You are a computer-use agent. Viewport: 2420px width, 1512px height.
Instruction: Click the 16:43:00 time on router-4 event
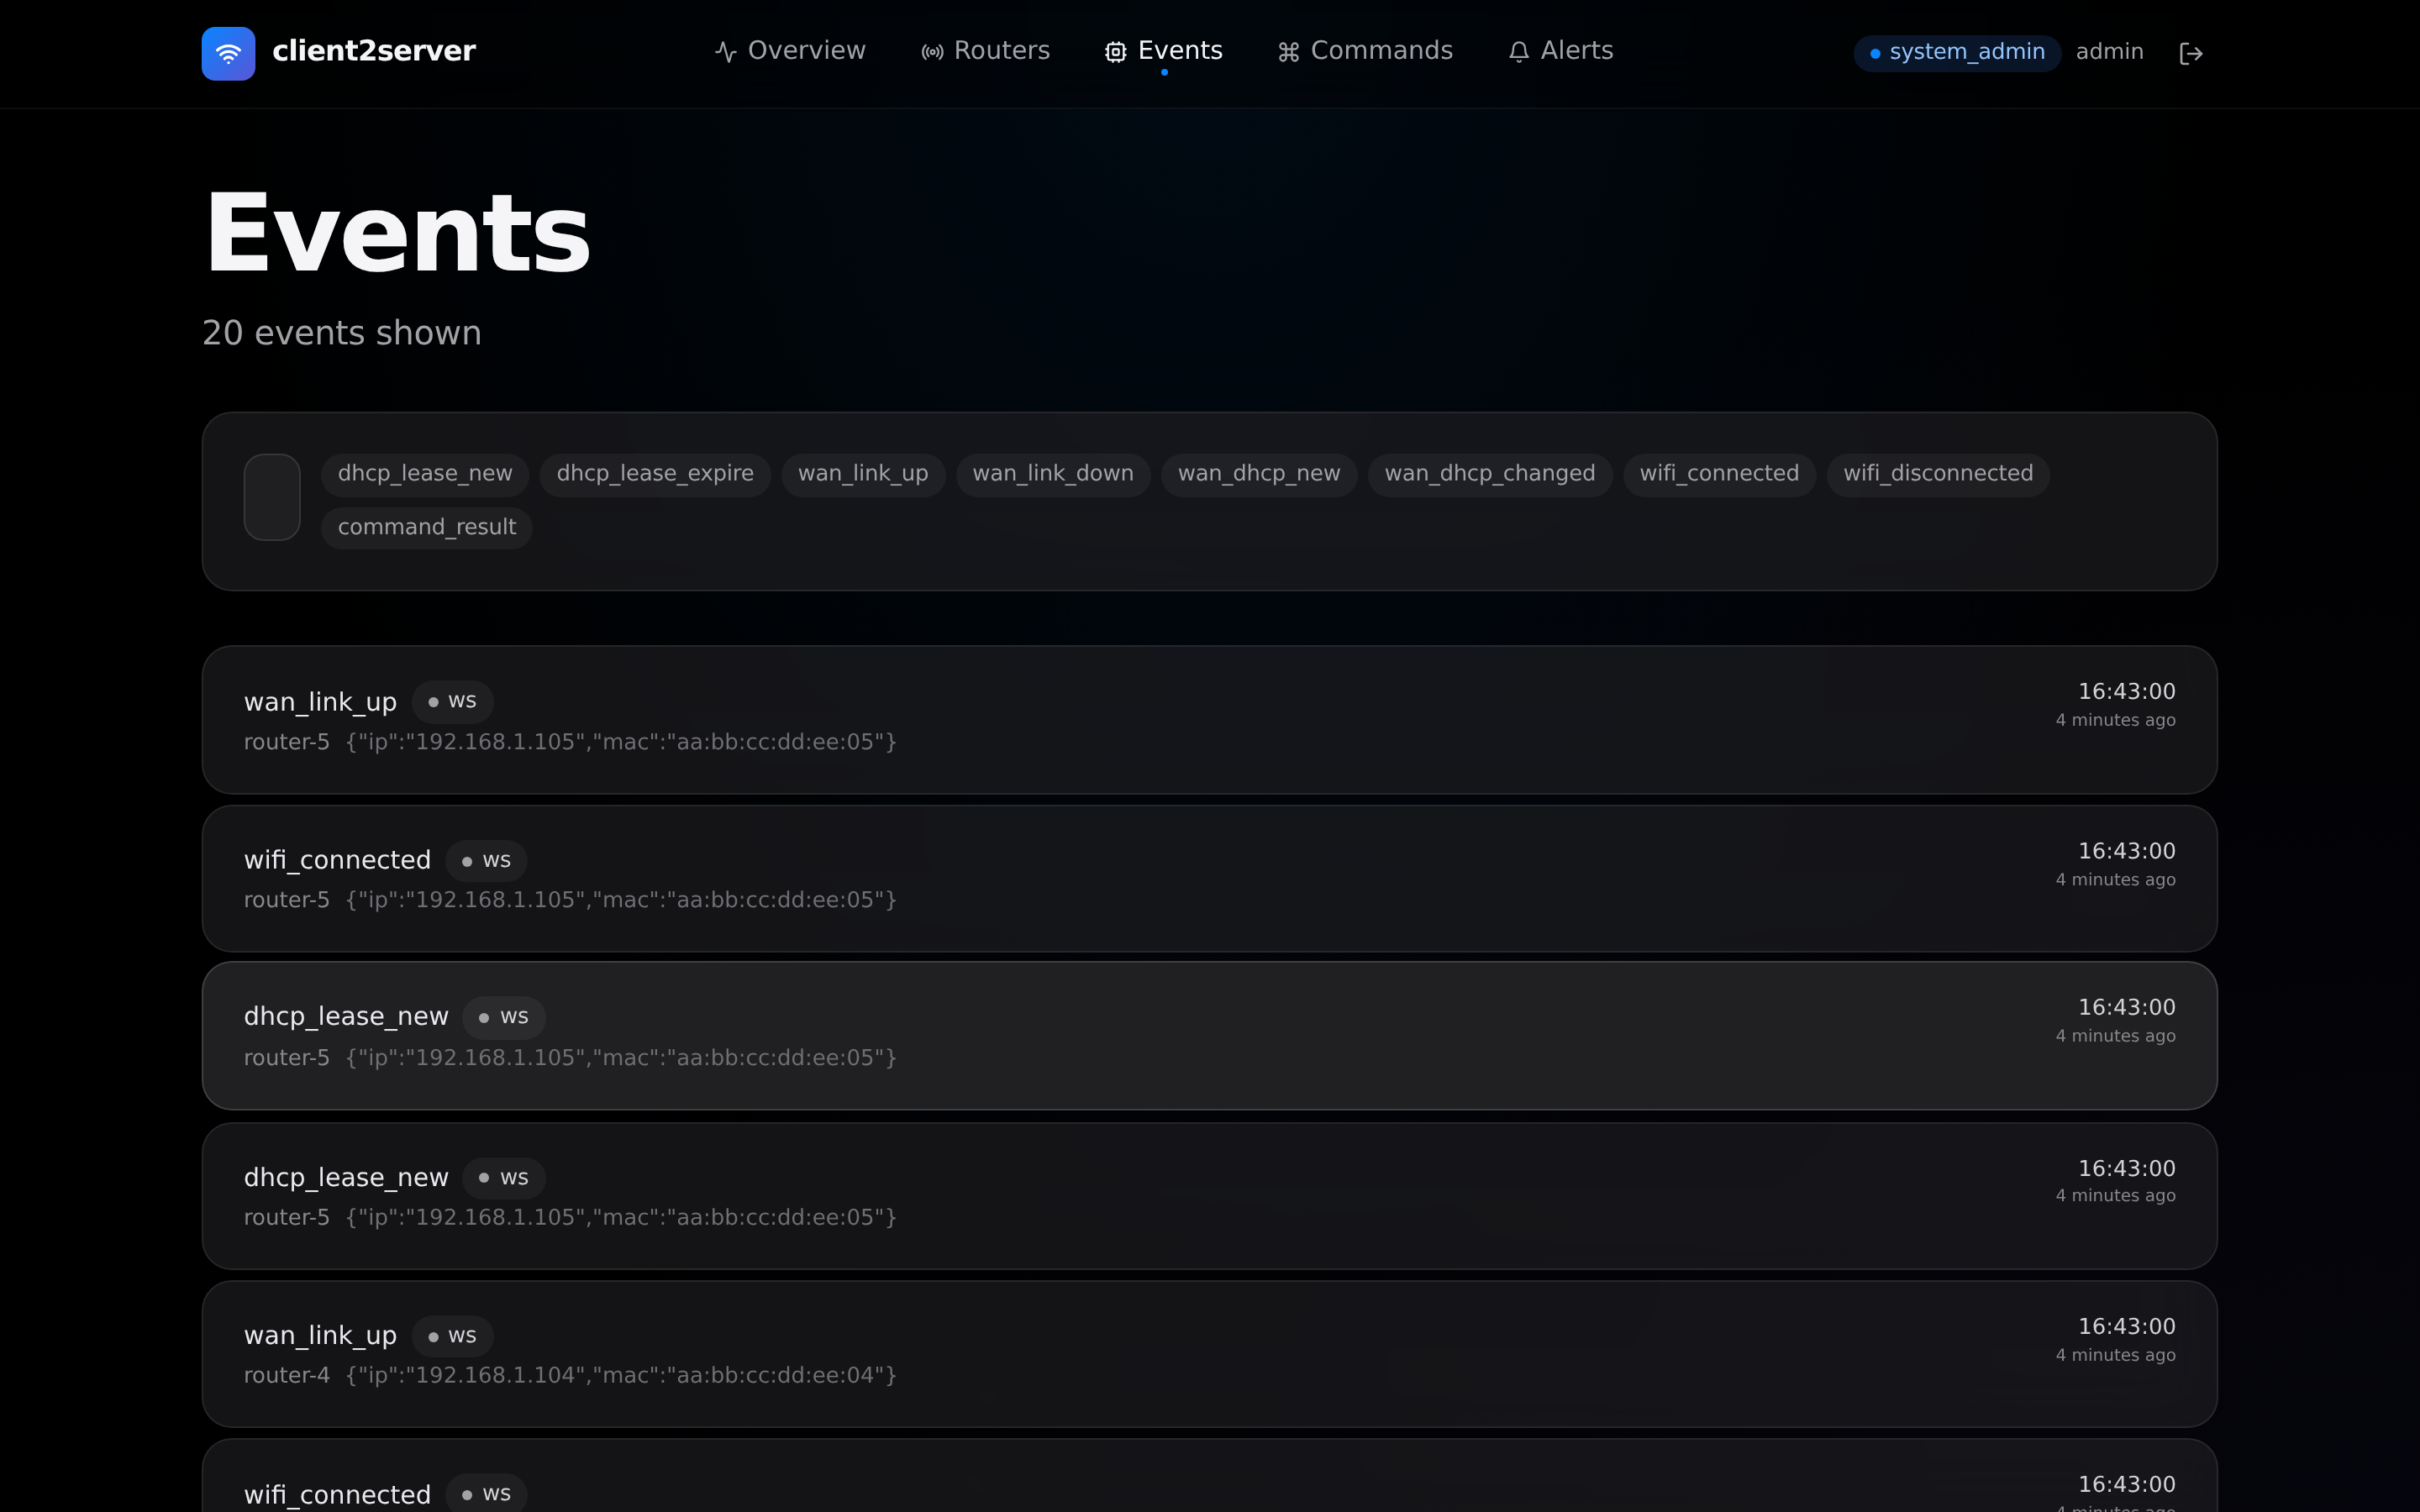click(2126, 1327)
